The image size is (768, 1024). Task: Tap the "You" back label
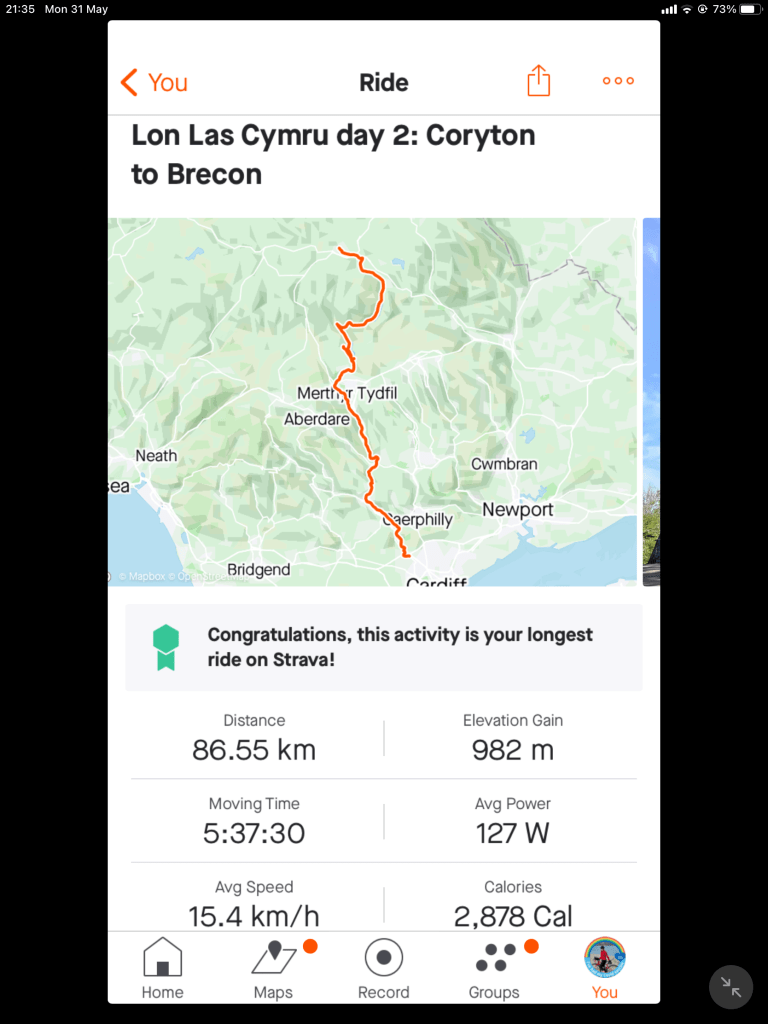pyautogui.click(x=167, y=82)
